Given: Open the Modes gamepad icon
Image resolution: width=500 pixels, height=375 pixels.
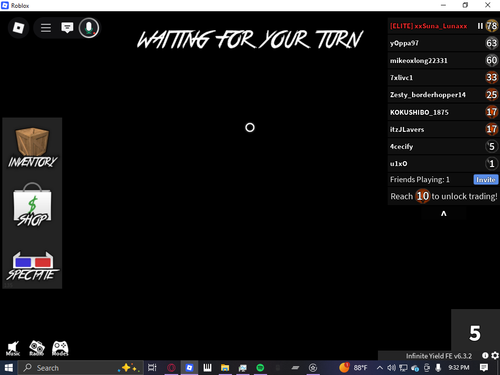Looking at the screenshot, I should tap(60, 348).
